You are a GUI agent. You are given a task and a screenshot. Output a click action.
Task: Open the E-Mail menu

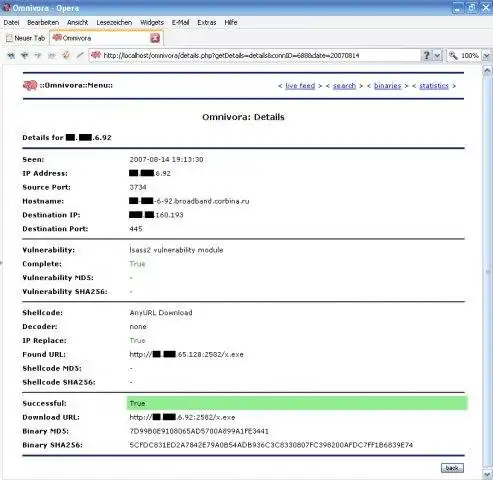180,22
